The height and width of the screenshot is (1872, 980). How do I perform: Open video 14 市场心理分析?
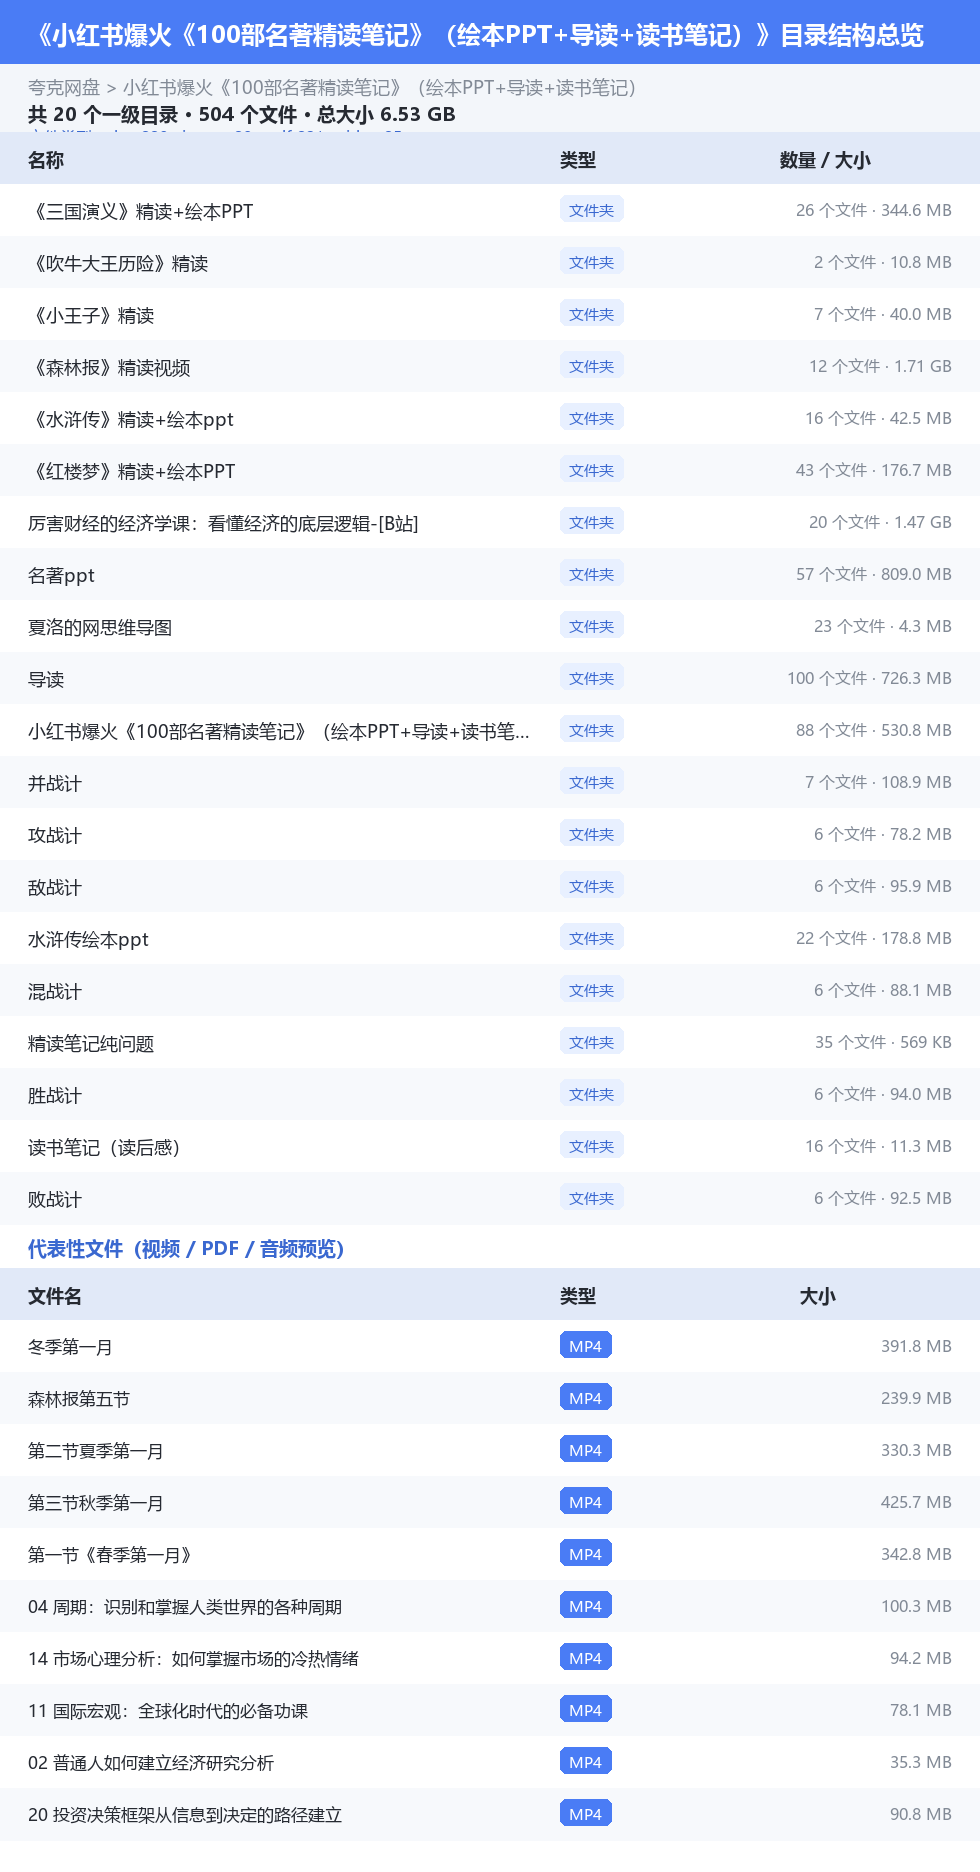pos(193,1659)
